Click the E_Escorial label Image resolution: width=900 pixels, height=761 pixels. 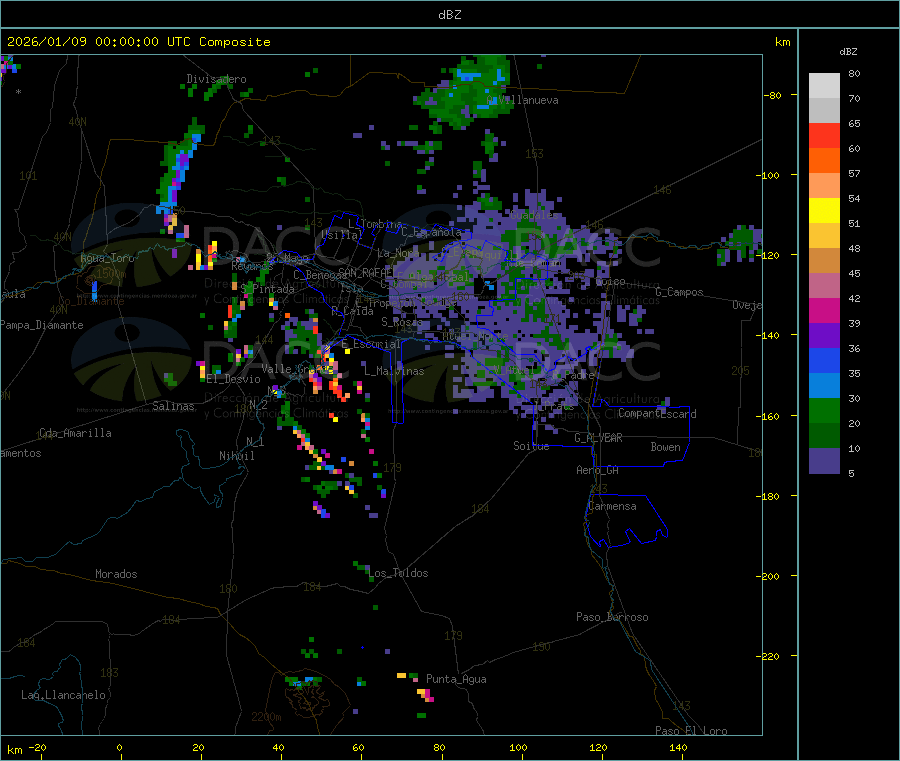371,344
